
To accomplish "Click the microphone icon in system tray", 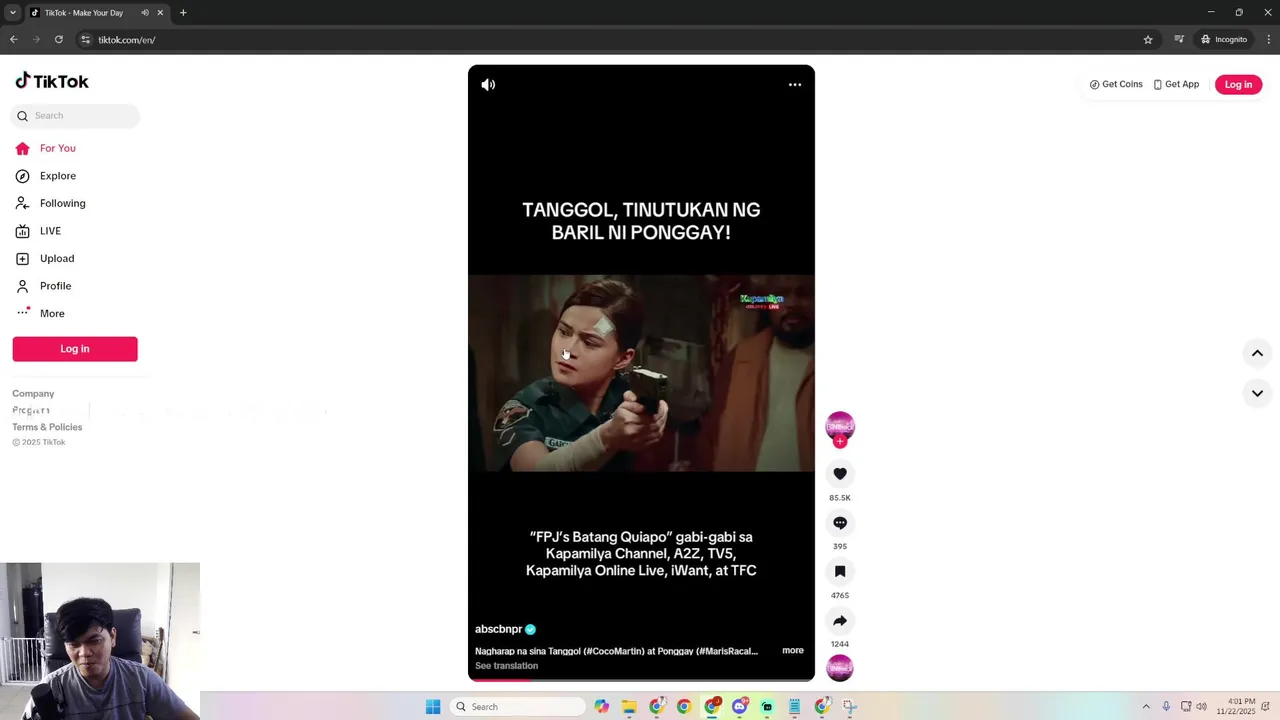I will 1166,707.
